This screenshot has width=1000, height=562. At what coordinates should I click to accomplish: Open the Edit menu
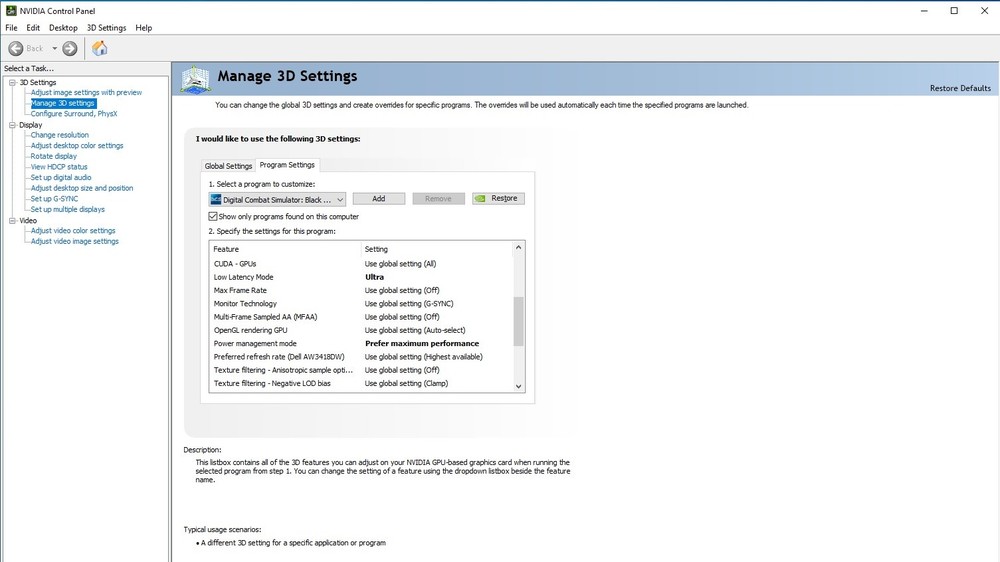[33, 28]
